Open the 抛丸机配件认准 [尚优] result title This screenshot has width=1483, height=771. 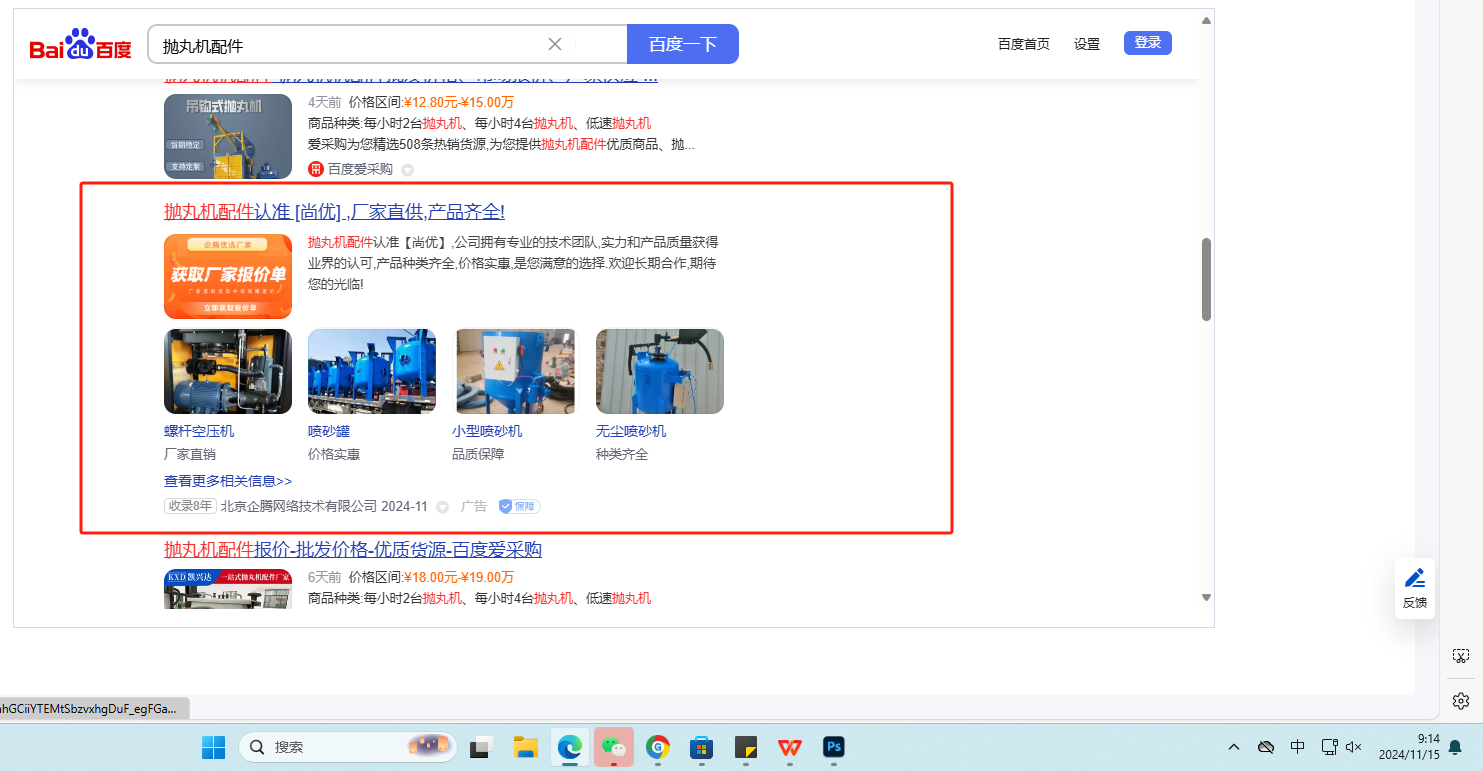click(335, 212)
